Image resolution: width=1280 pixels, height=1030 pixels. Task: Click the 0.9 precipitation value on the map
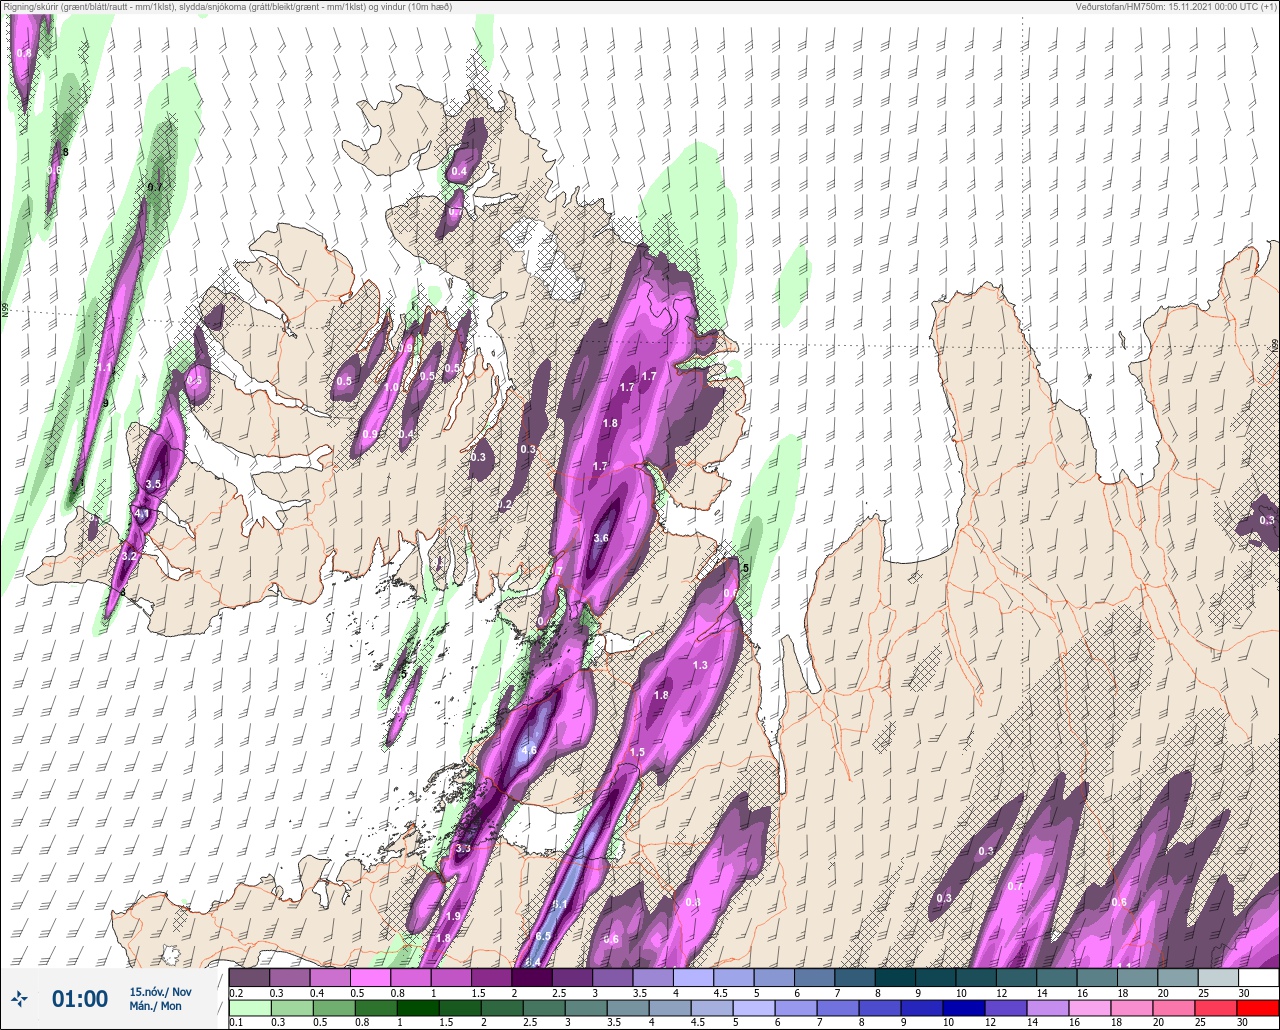click(x=370, y=434)
